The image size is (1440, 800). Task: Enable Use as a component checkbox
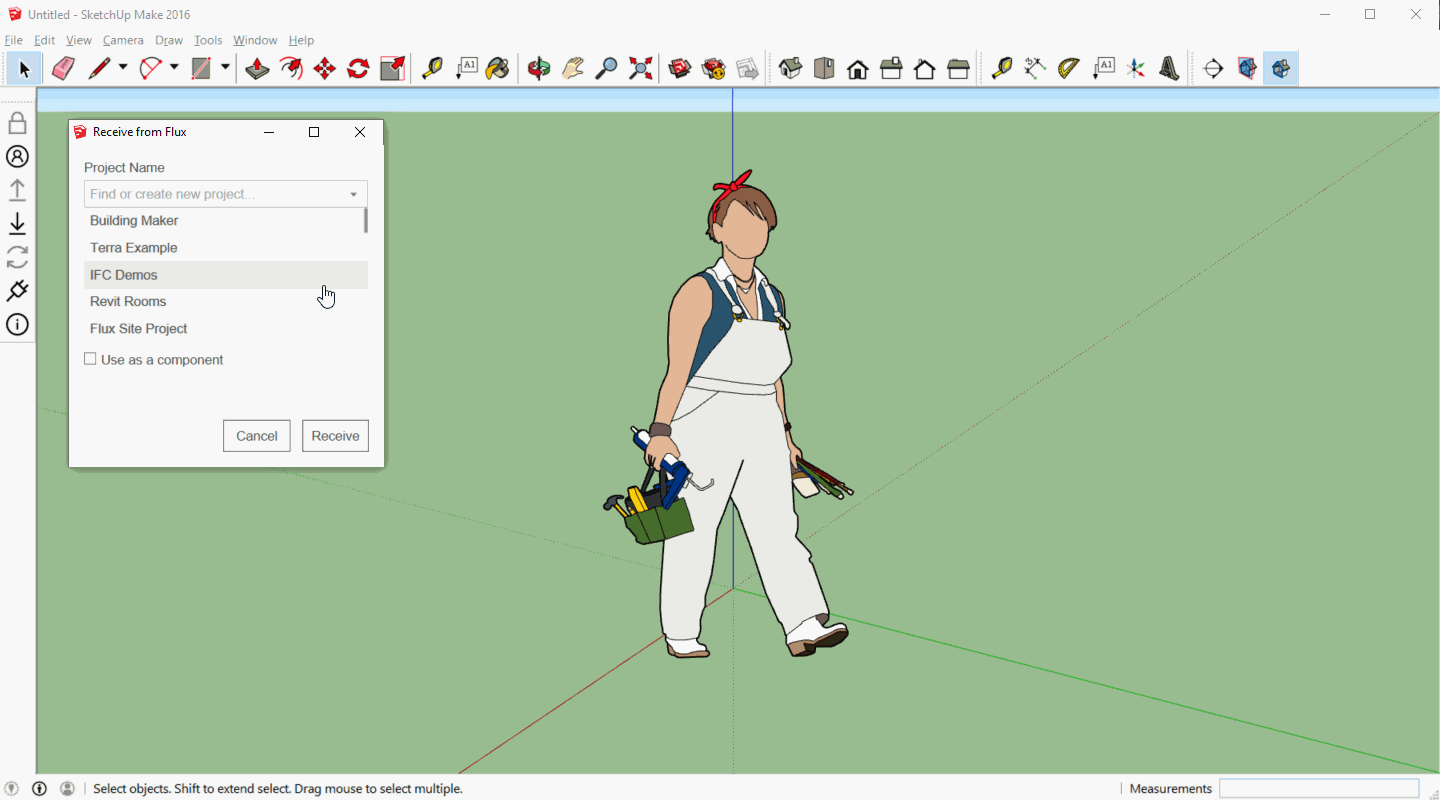90,359
